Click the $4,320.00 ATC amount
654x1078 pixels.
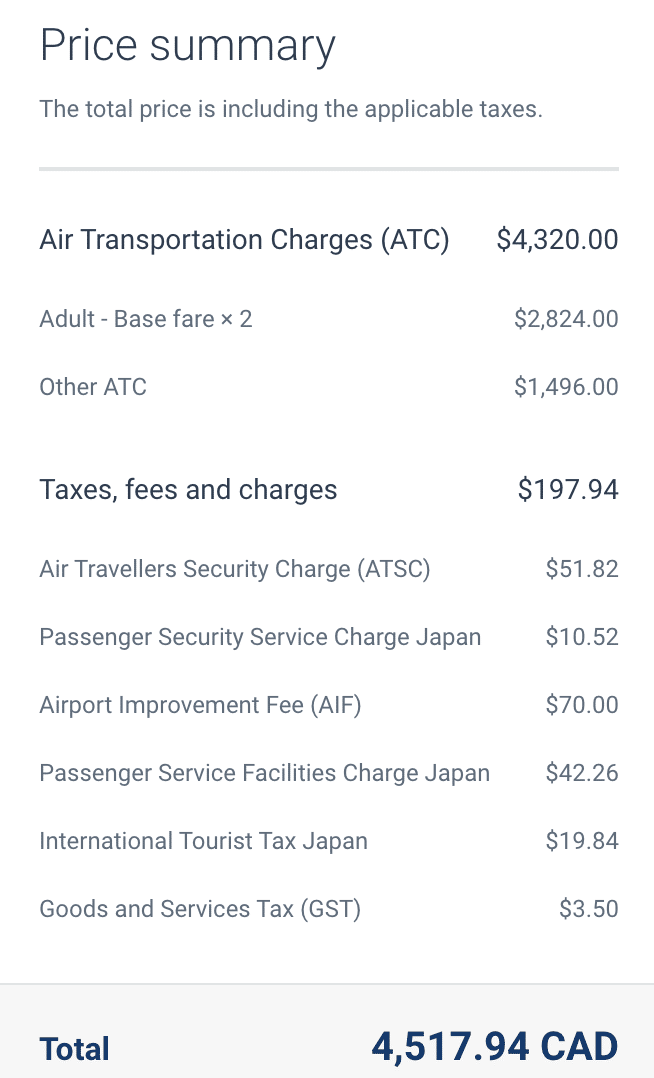[x=557, y=240]
